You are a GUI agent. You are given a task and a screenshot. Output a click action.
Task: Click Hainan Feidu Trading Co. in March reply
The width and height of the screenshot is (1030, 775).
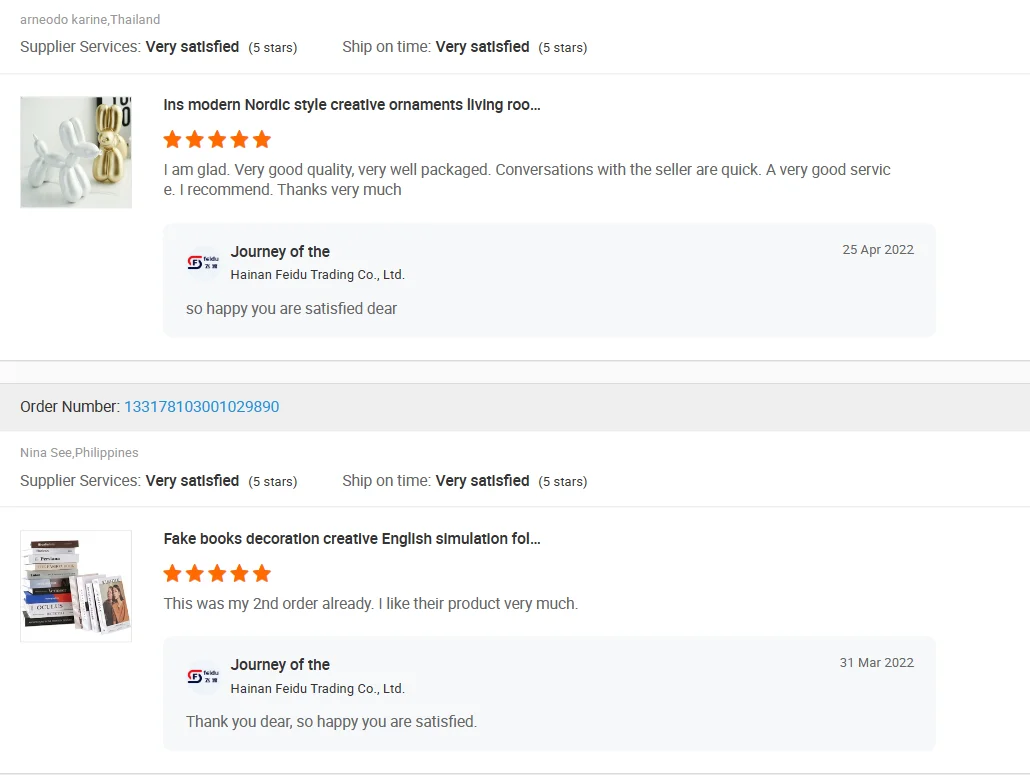pos(317,689)
